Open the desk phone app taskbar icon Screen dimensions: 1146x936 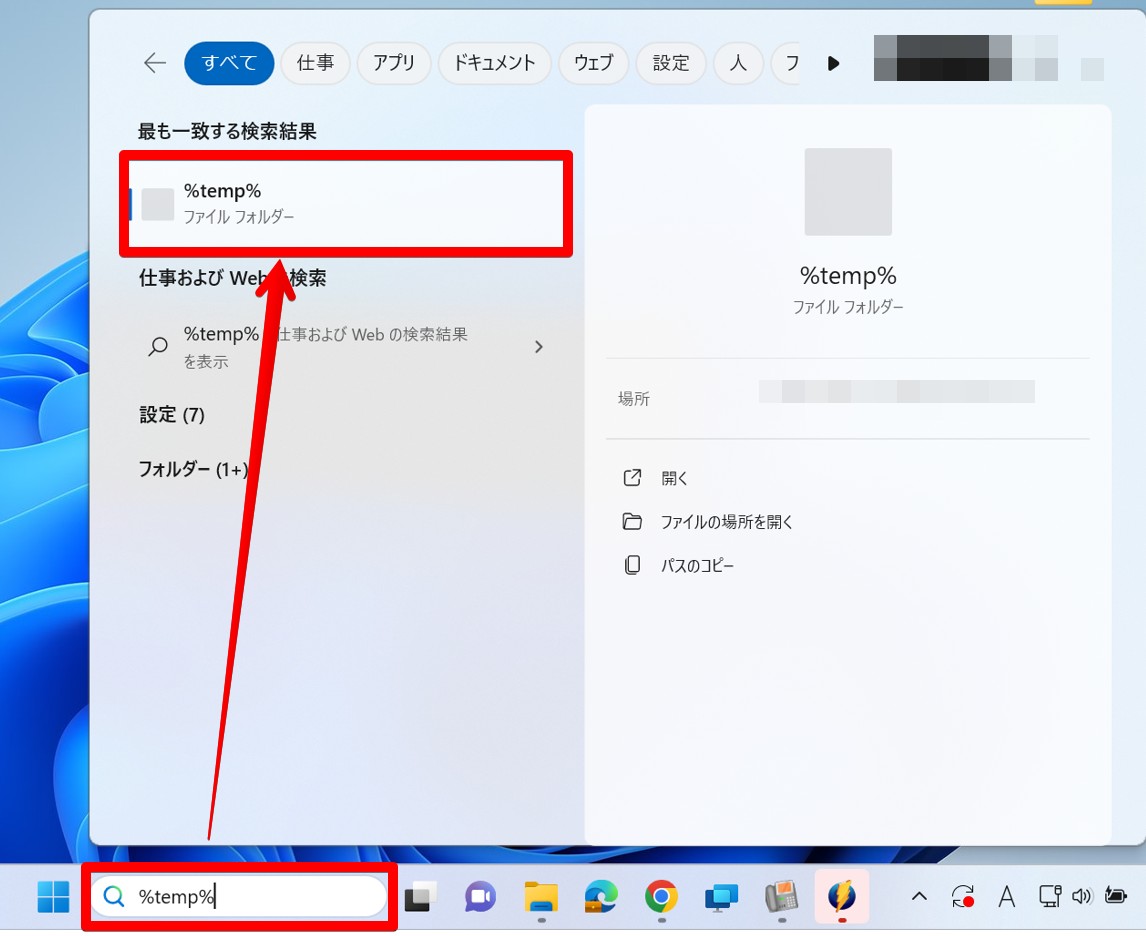(x=782, y=897)
